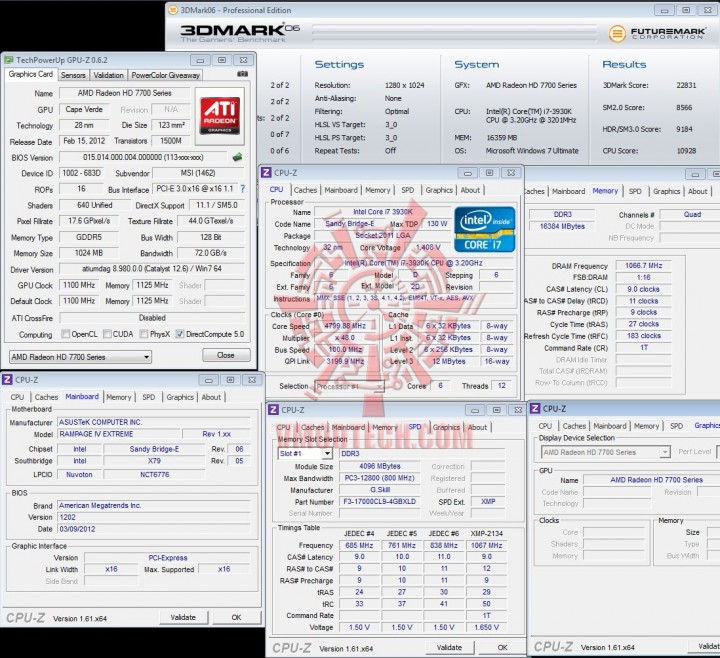Click the CPU-Z icon in Graphics window title
Viewport: 720px width, 658px height.
click(534, 409)
